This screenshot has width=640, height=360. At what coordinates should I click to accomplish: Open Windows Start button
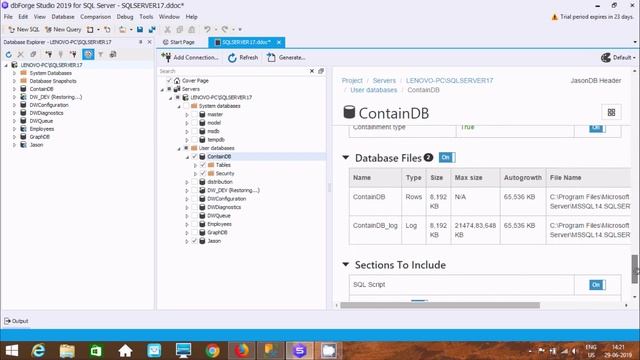coord(12,351)
